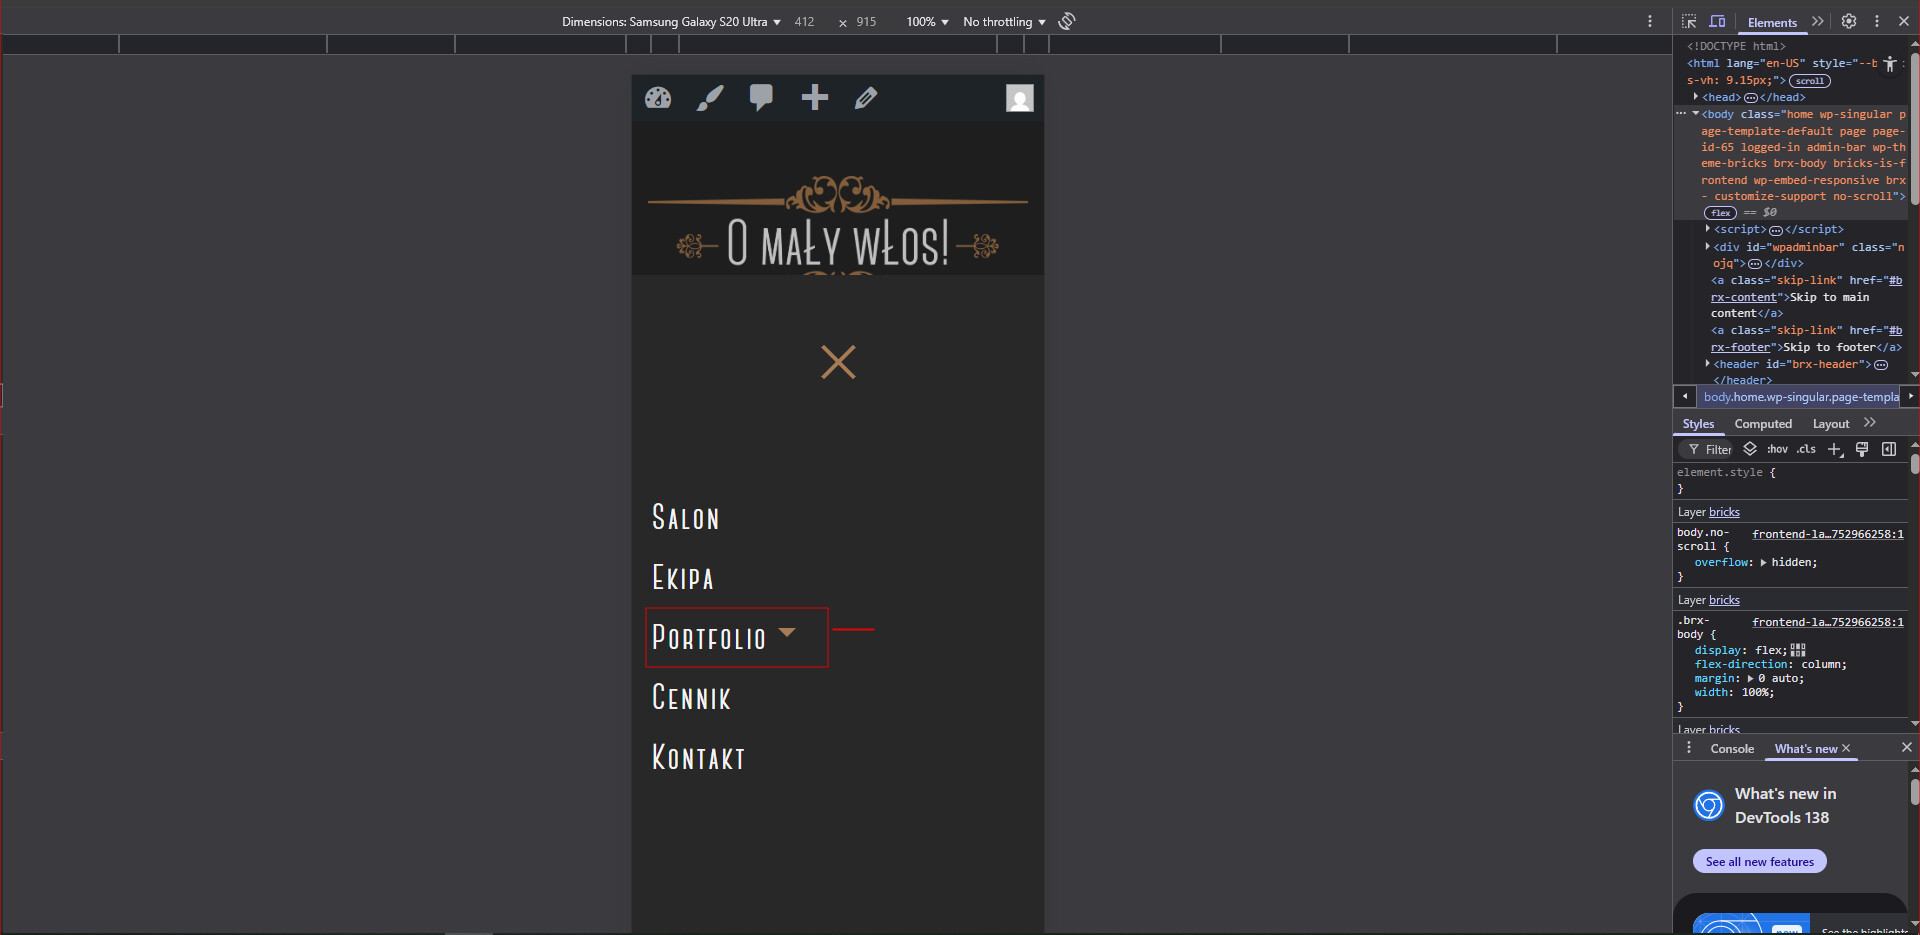The width and height of the screenshot is (1920, 935).
Task: Open the Ekipa menu link
Action: tap(683, 578)
